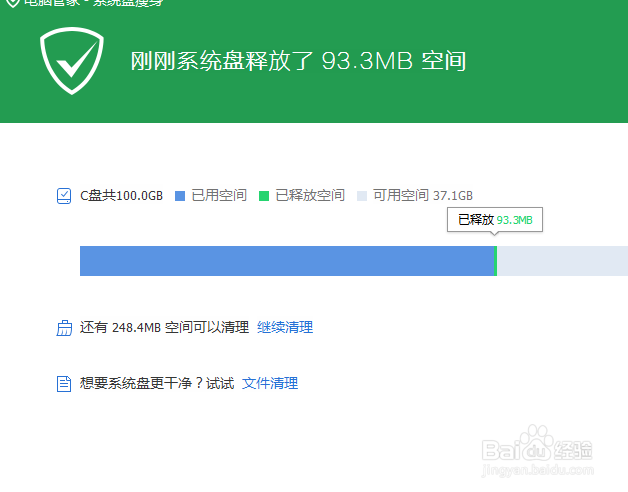The height and width of the screenshot is (492, 628).
Task: Click the light gray available-space legend square
Action: pyautogui.click(x=362, y=196)
